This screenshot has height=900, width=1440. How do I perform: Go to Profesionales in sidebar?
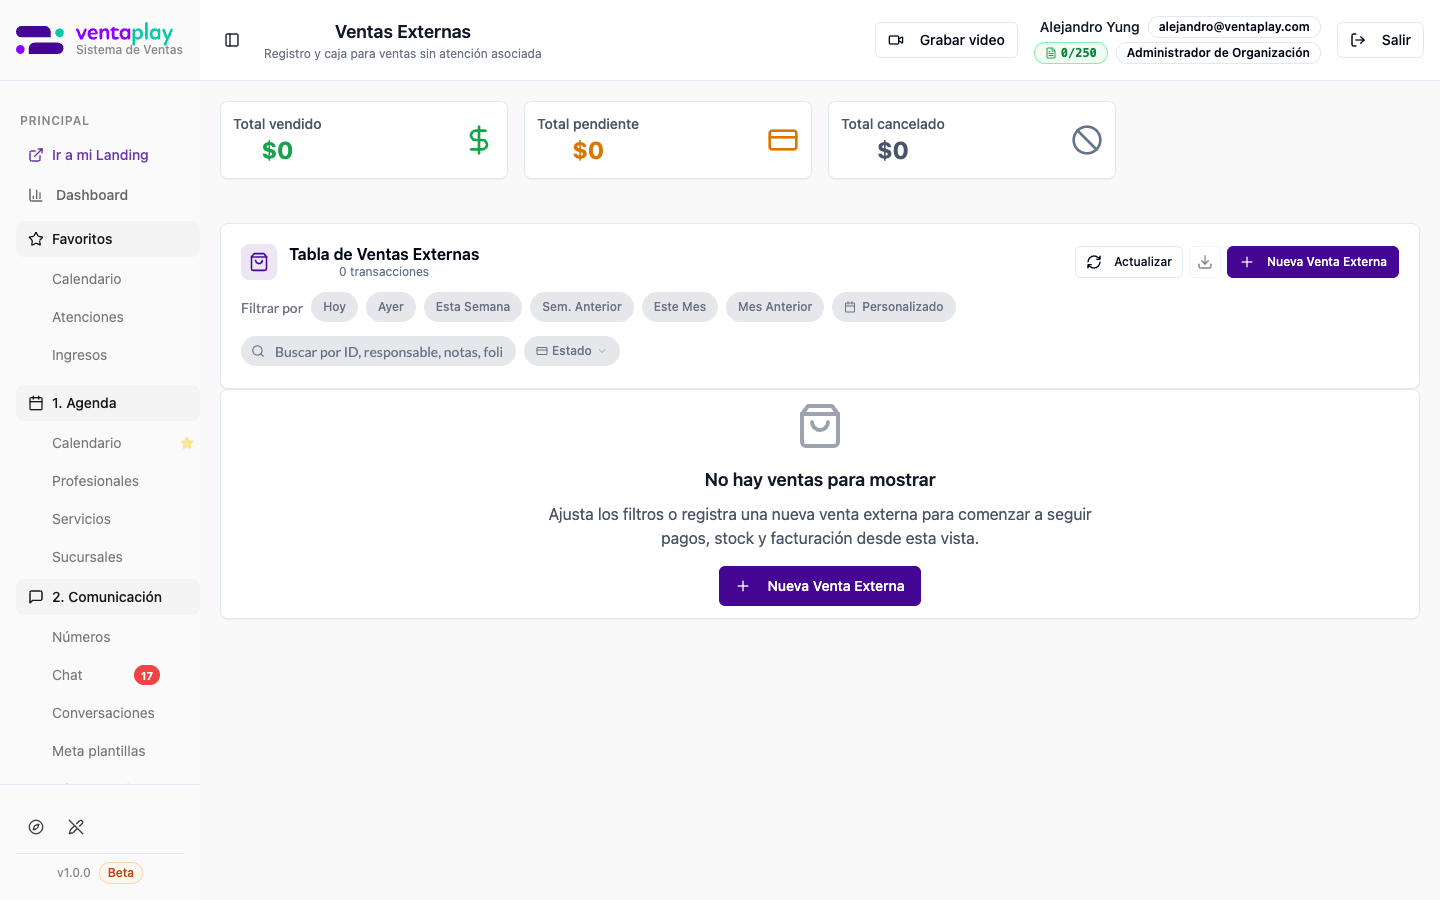95,481
